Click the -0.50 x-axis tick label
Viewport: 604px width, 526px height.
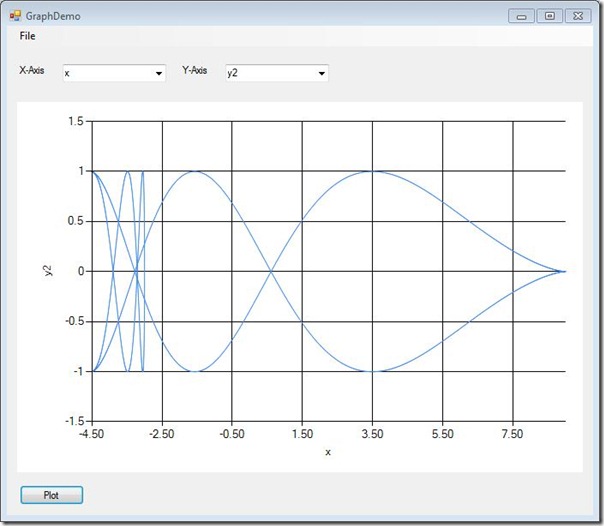[232, 434]
